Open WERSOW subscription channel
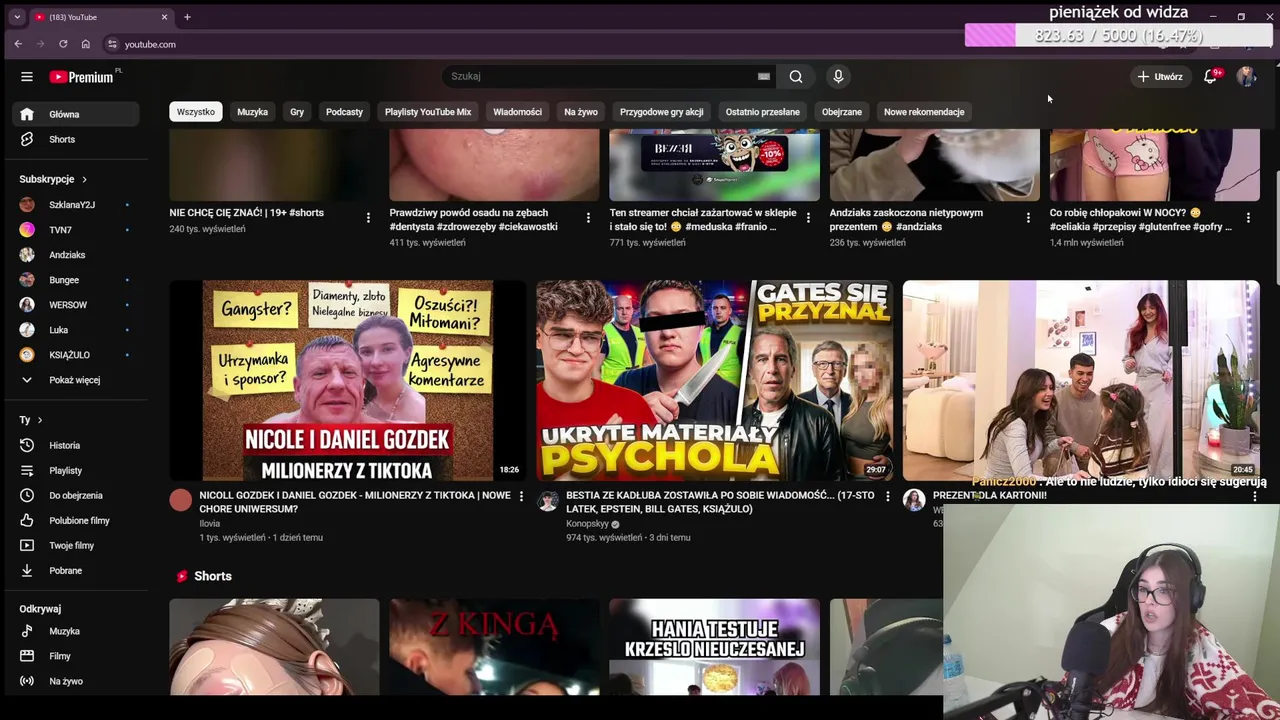This screenshot has height=720, width=1280. (x=76, y=305)
